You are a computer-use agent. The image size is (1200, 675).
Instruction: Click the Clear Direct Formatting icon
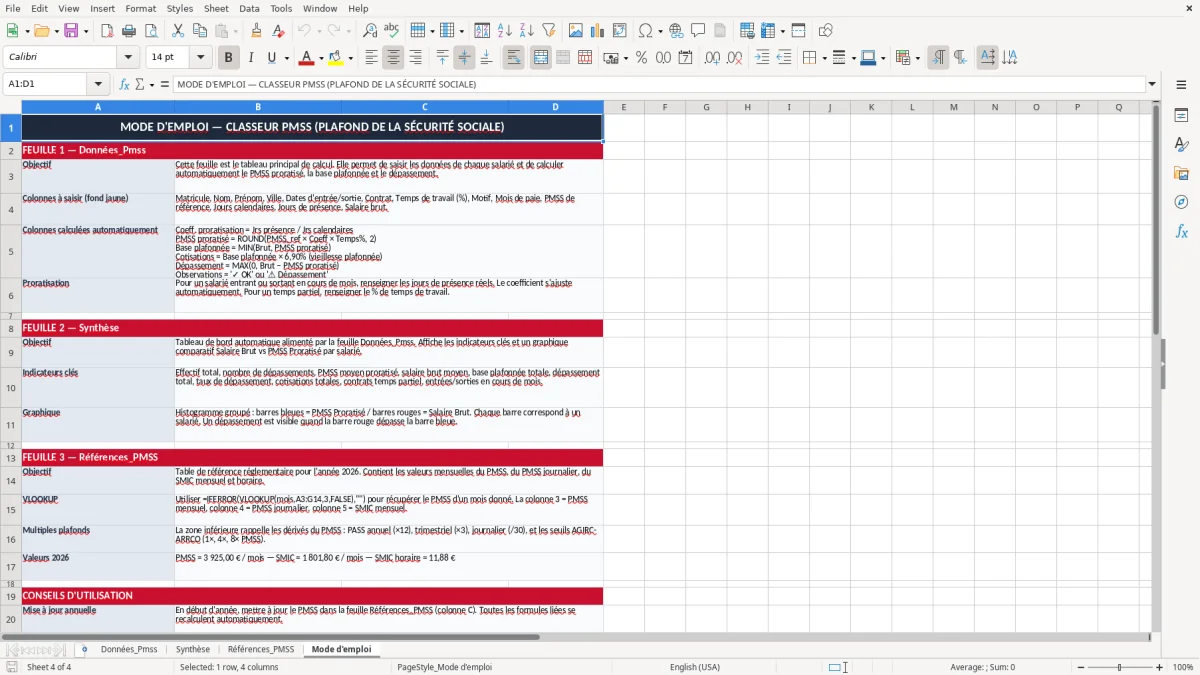(x=278, y=31)
